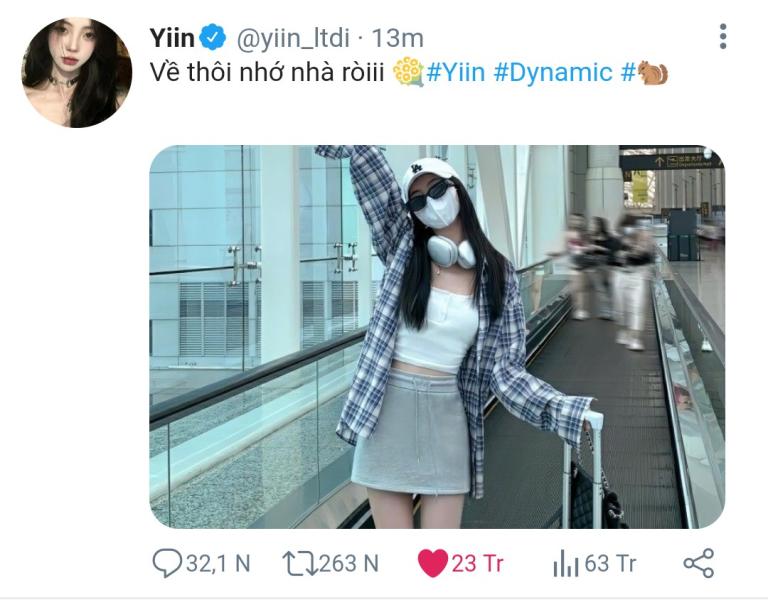View the 32,1 N replies count

click(218, 564)
